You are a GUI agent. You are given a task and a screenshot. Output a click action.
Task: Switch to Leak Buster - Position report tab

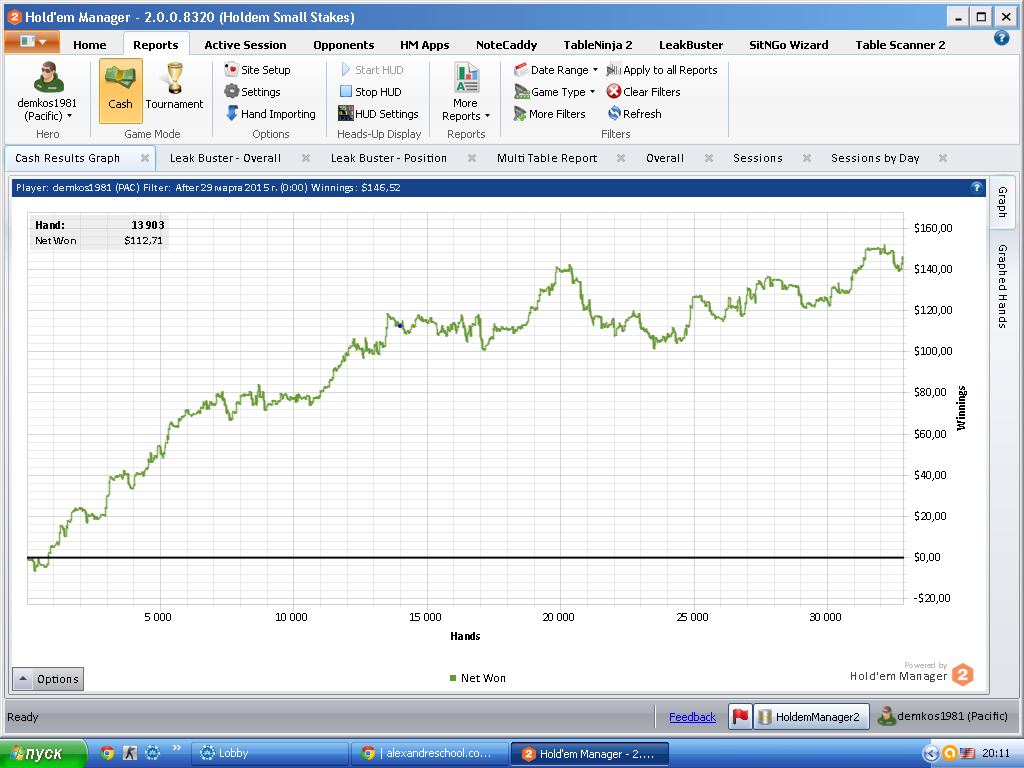click(x=389, y=158)
